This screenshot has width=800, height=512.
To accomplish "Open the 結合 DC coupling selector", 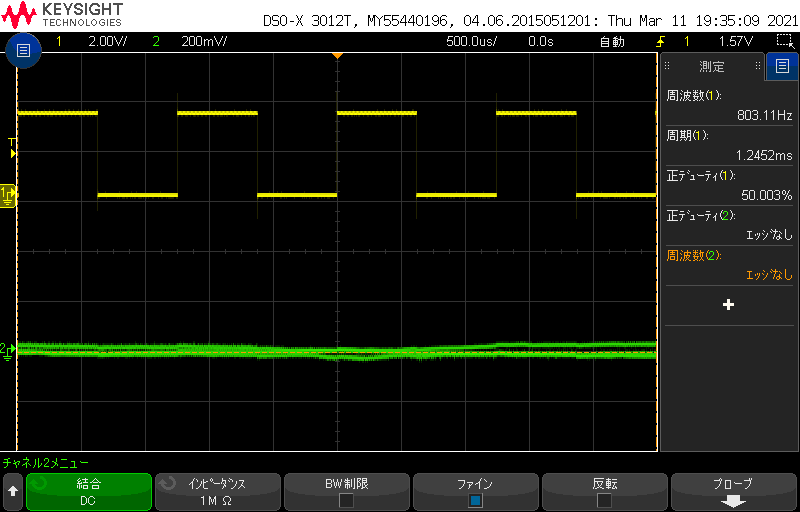I will [x=88, y=492].
